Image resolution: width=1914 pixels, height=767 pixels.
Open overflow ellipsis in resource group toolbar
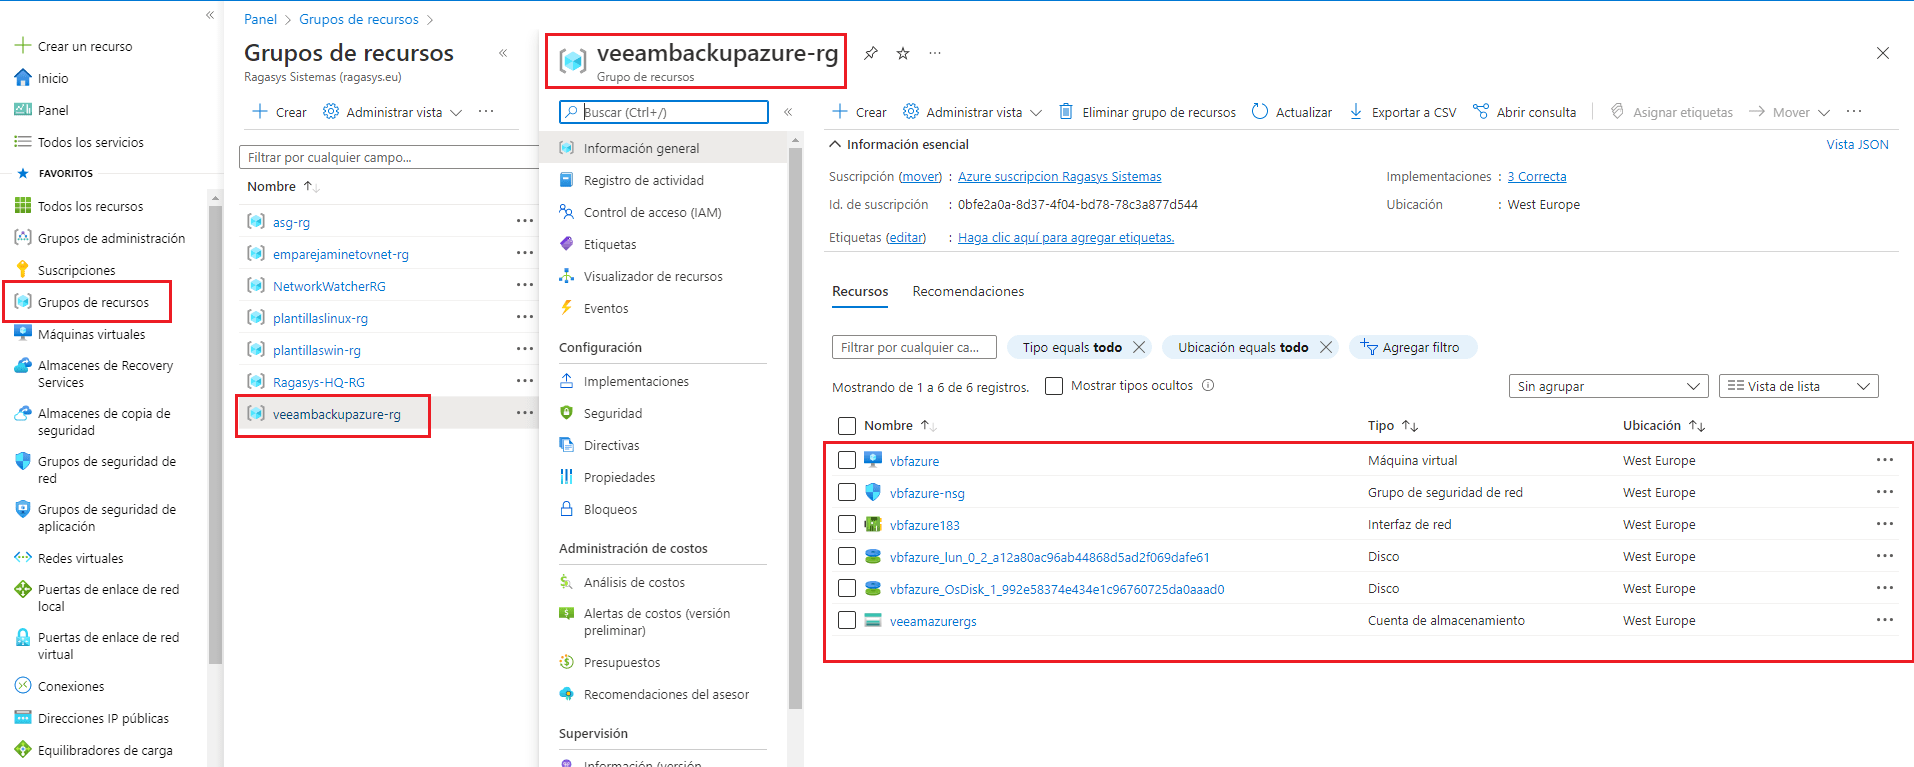coord(1854,112)
